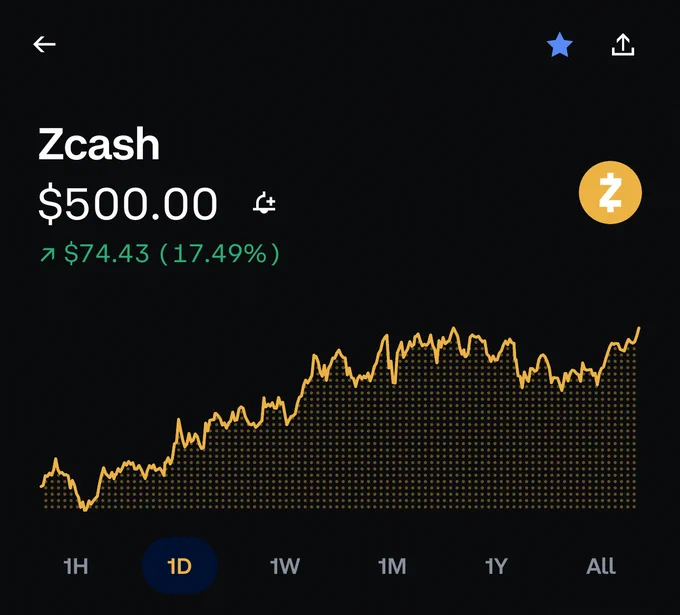Click the green upward trend arrow
The width and height of the screenshot is (680, 615).
point(47,255)
